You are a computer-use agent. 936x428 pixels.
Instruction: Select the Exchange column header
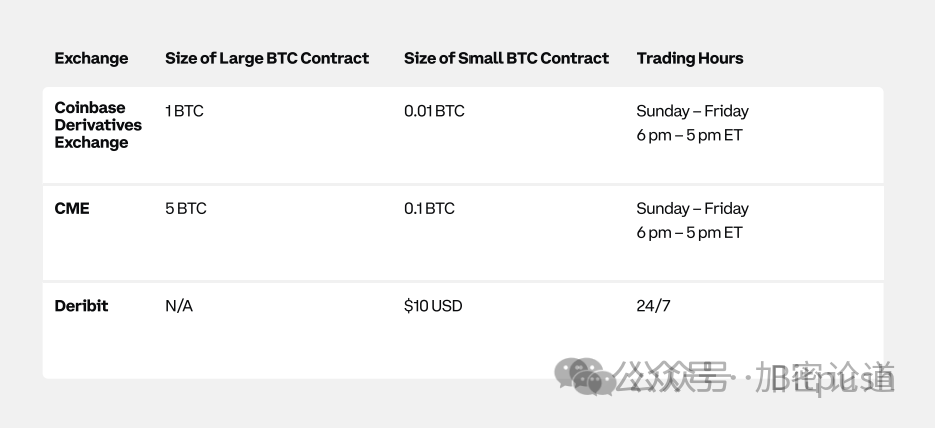(91, 58)
